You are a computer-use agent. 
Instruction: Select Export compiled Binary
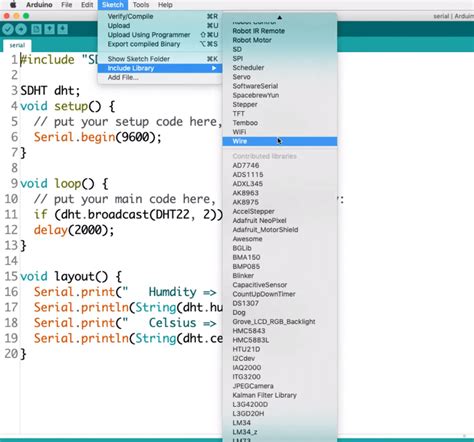coord(160,44)
